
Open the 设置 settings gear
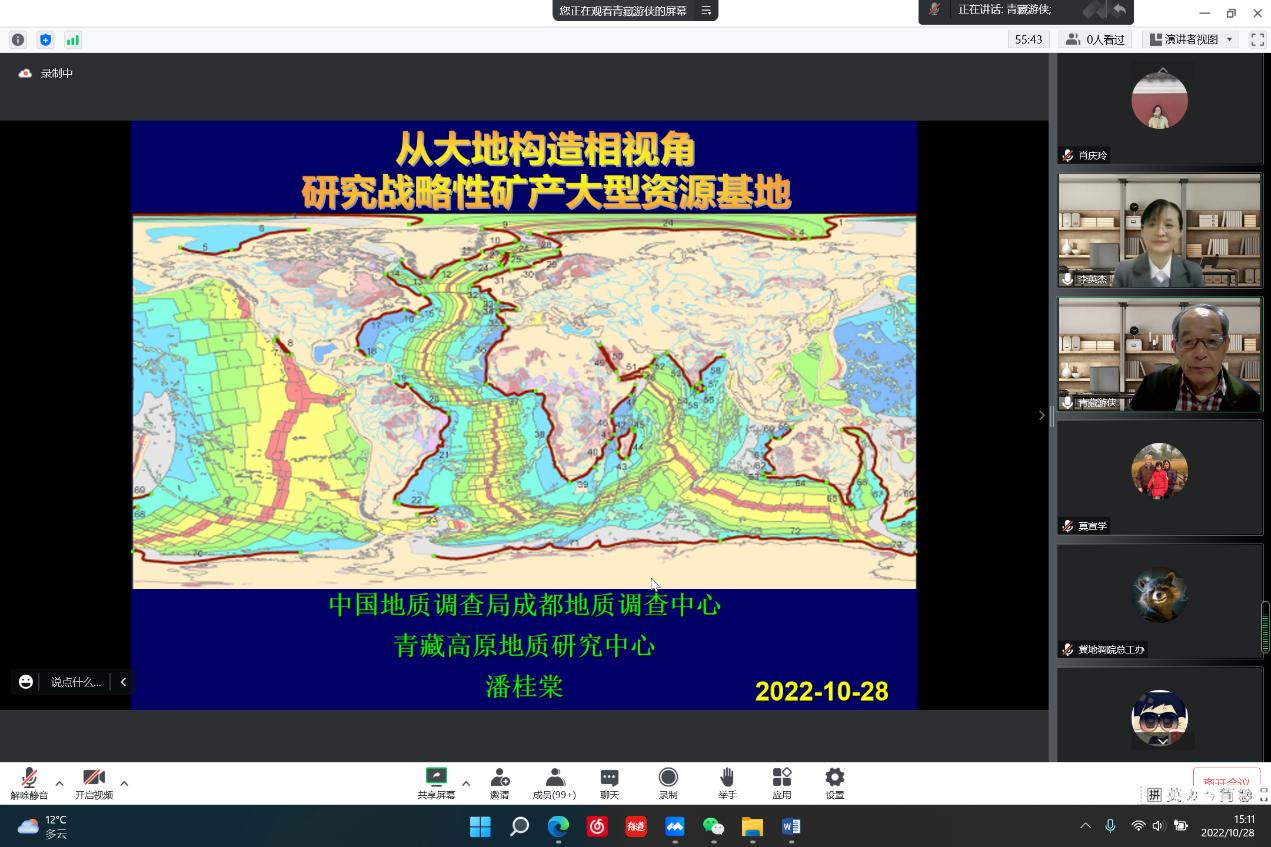[x=834, y=783]
